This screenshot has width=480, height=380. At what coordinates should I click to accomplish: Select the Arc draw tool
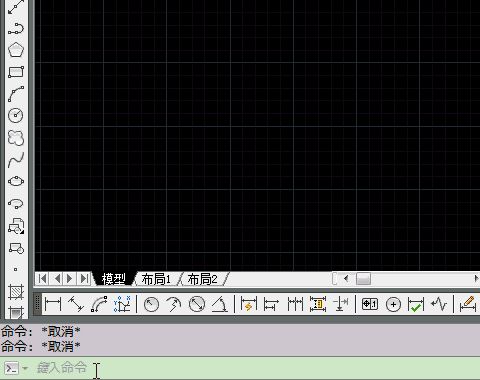coord(16,94)
